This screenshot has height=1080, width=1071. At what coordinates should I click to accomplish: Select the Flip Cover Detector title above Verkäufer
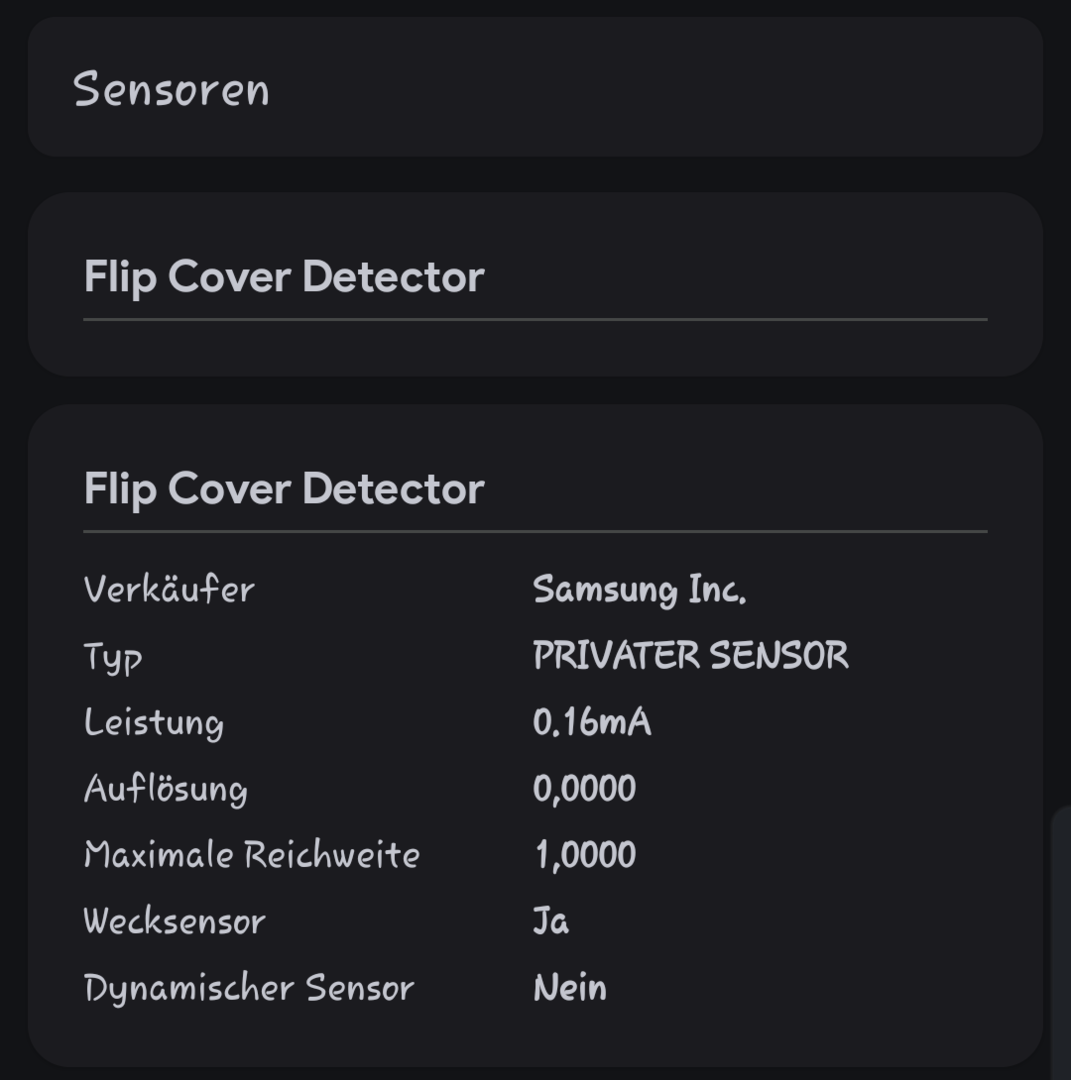pyautogui.click(x=284, y=489)
